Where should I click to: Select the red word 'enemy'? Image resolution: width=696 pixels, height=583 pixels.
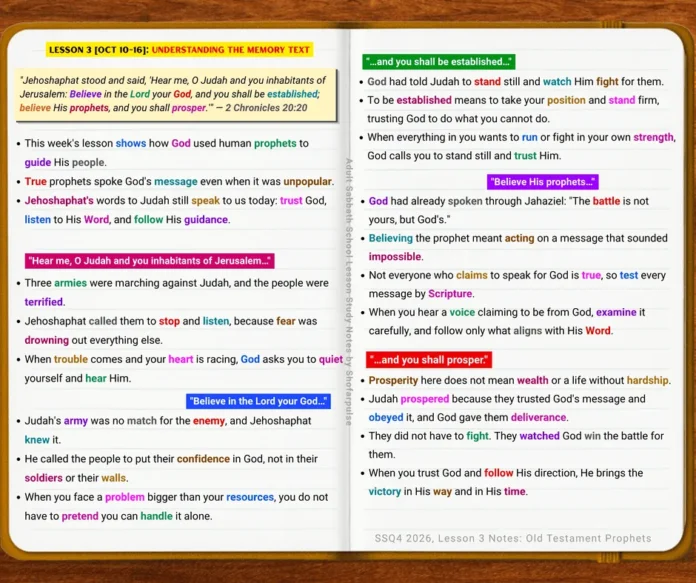(209, 421)
